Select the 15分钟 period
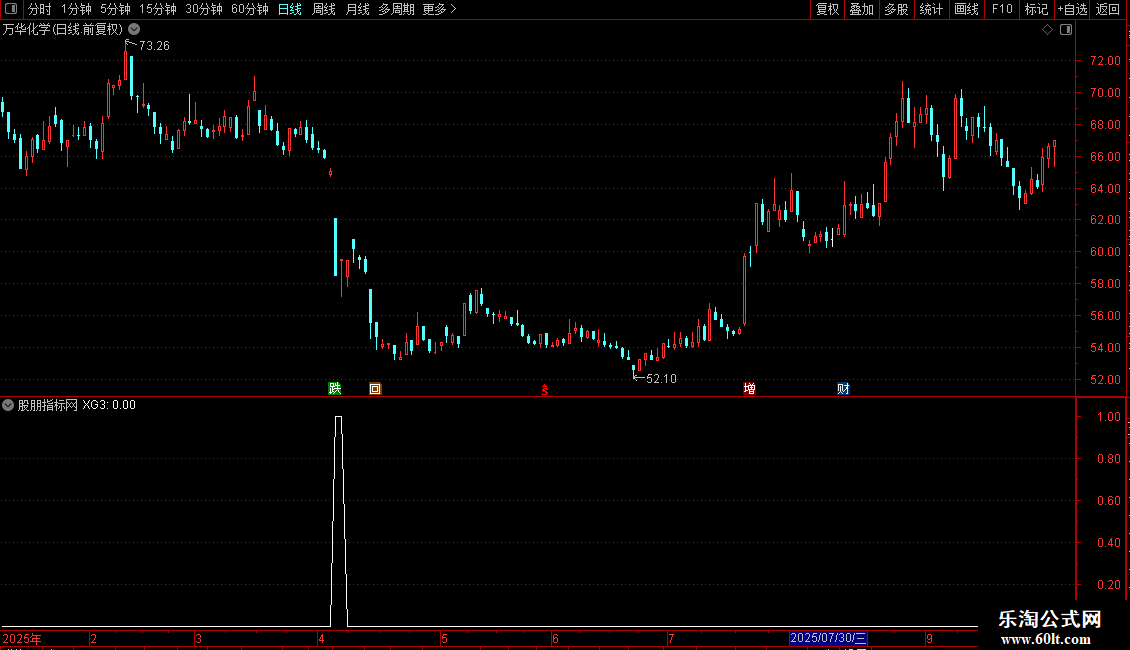This screenshot has width=1130, height=650. [158, 9]
